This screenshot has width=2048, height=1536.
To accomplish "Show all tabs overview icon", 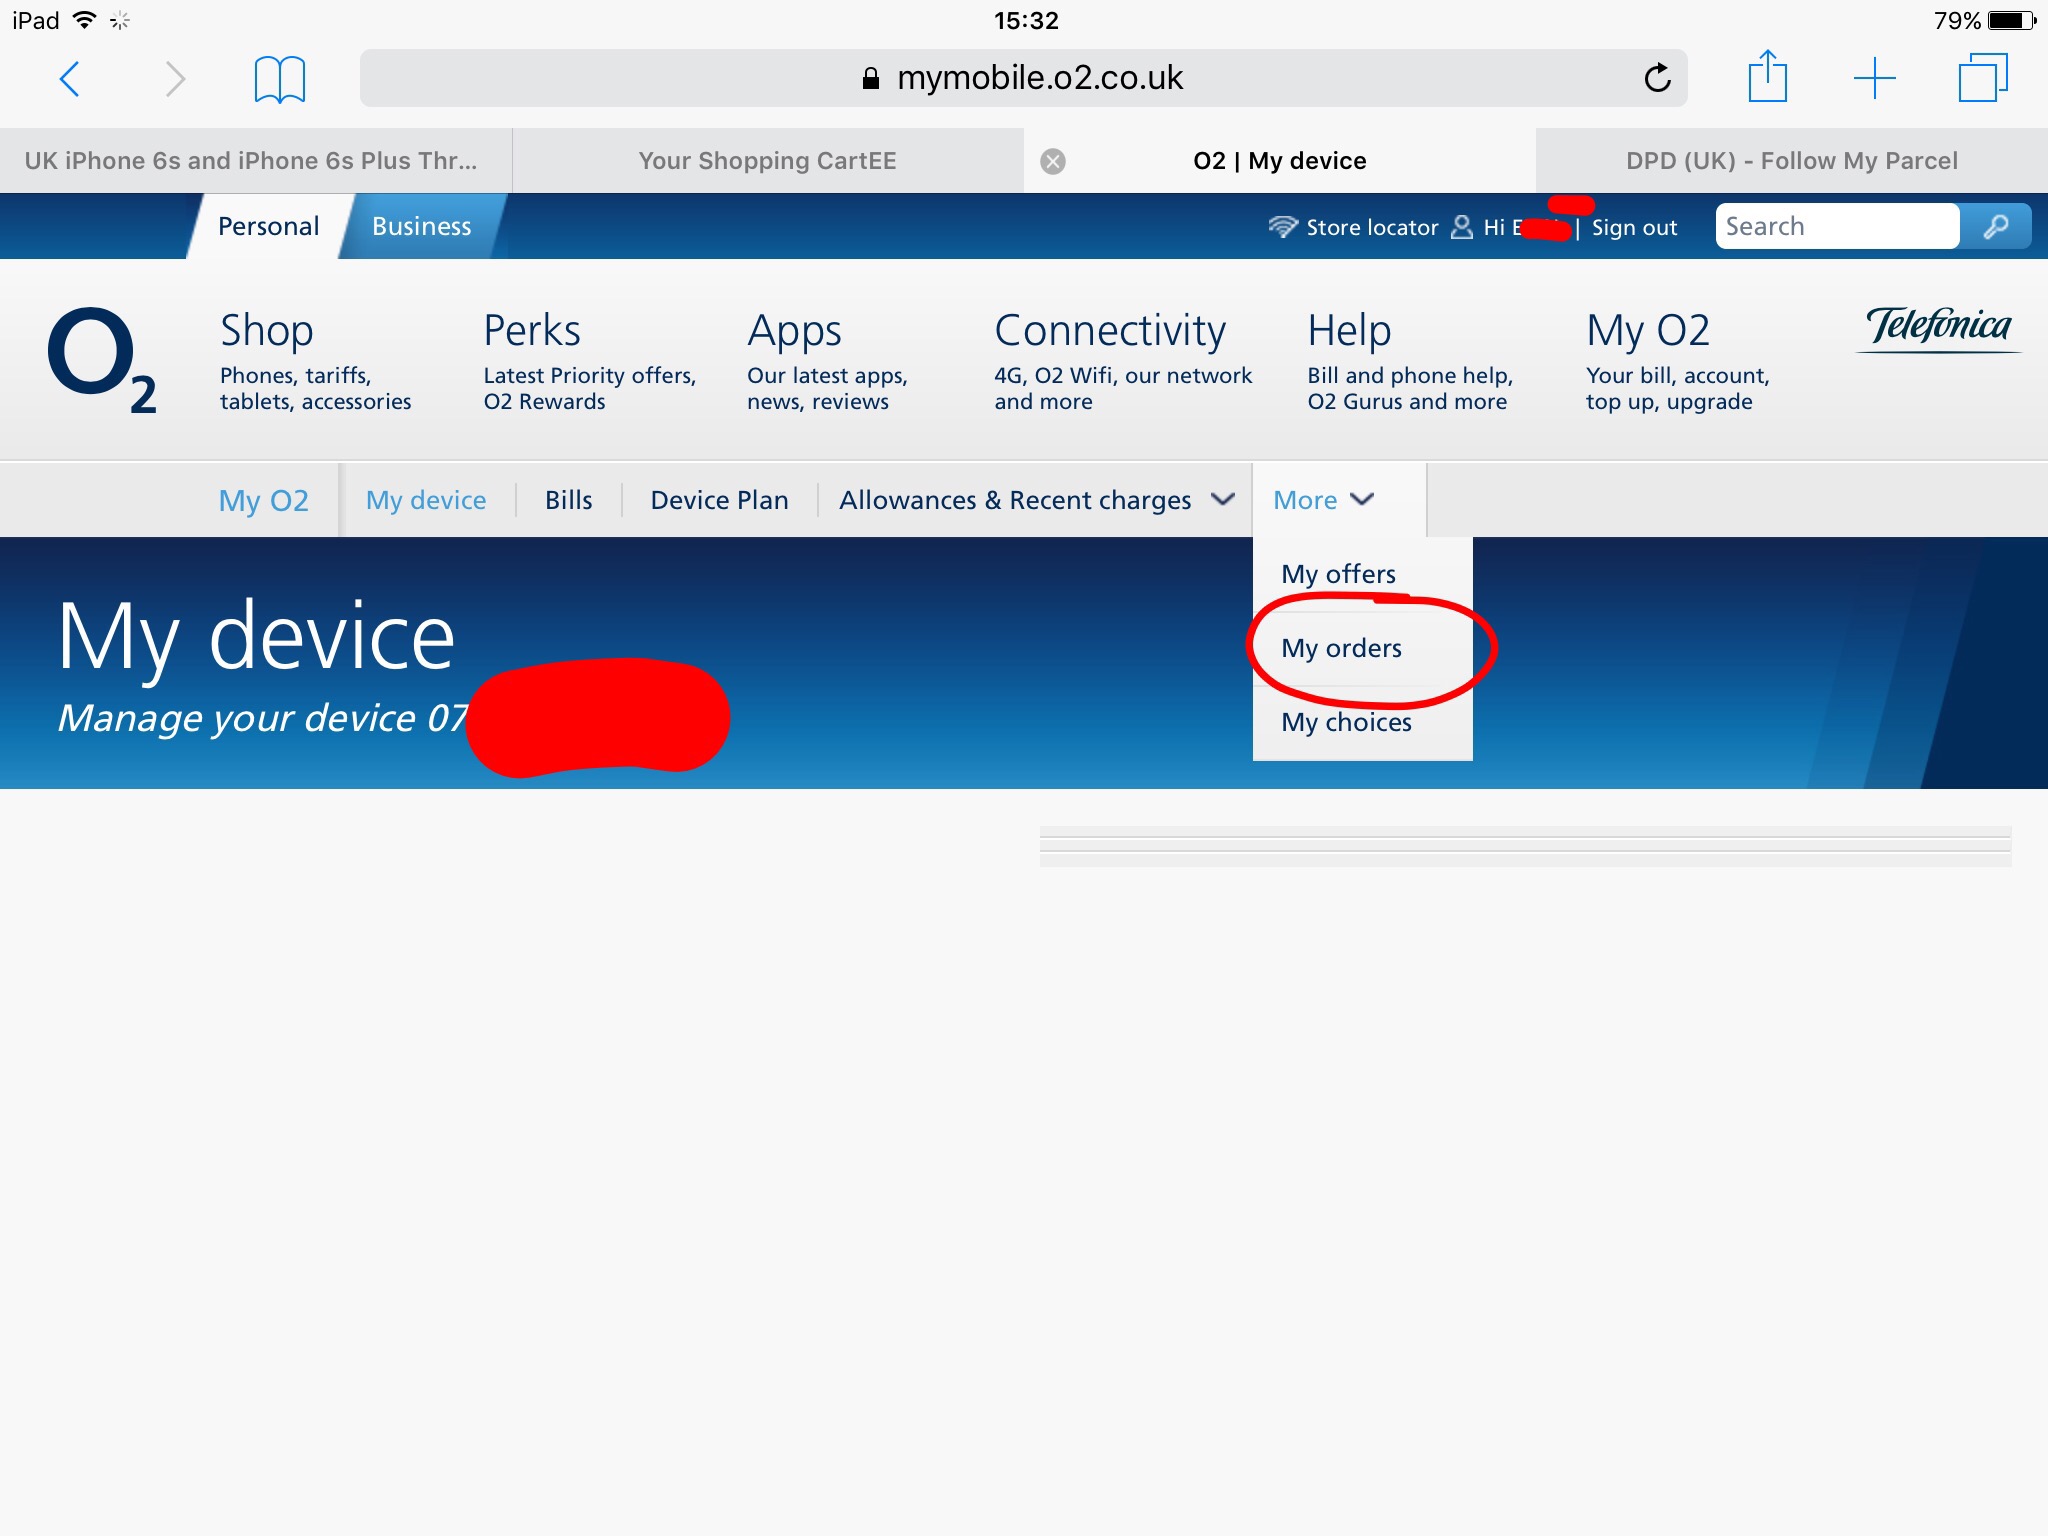I will [x=1982, y=77].
